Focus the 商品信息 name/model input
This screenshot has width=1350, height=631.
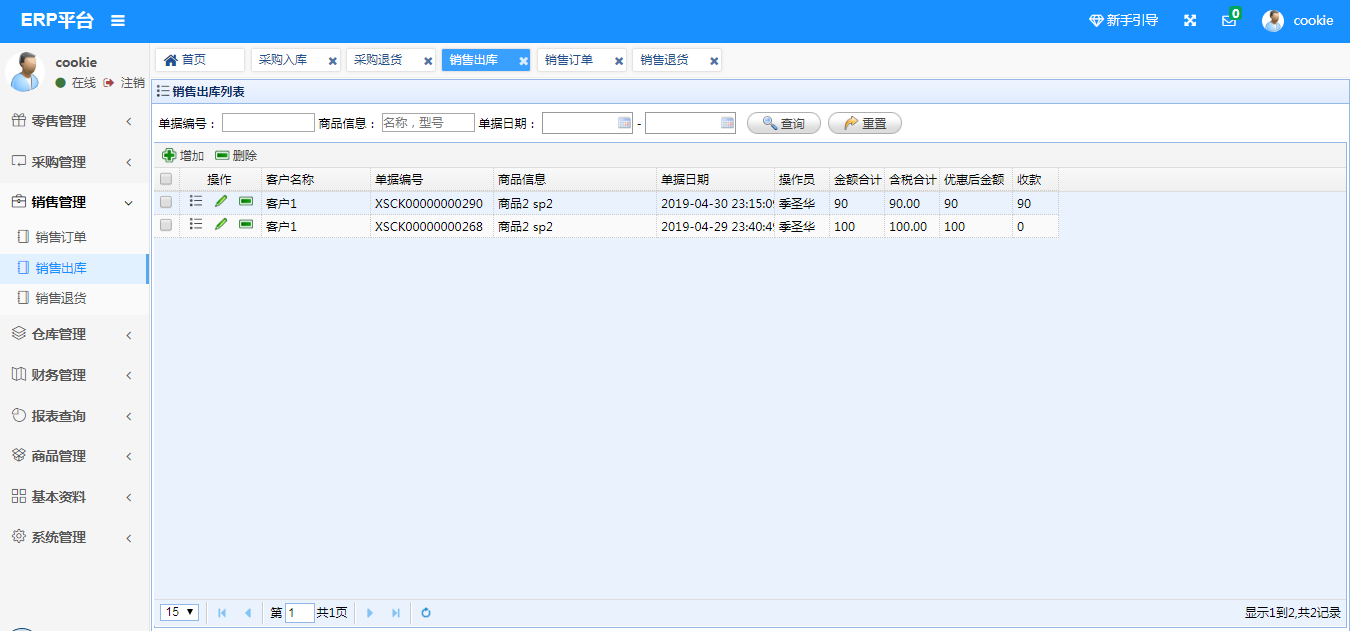428,123
